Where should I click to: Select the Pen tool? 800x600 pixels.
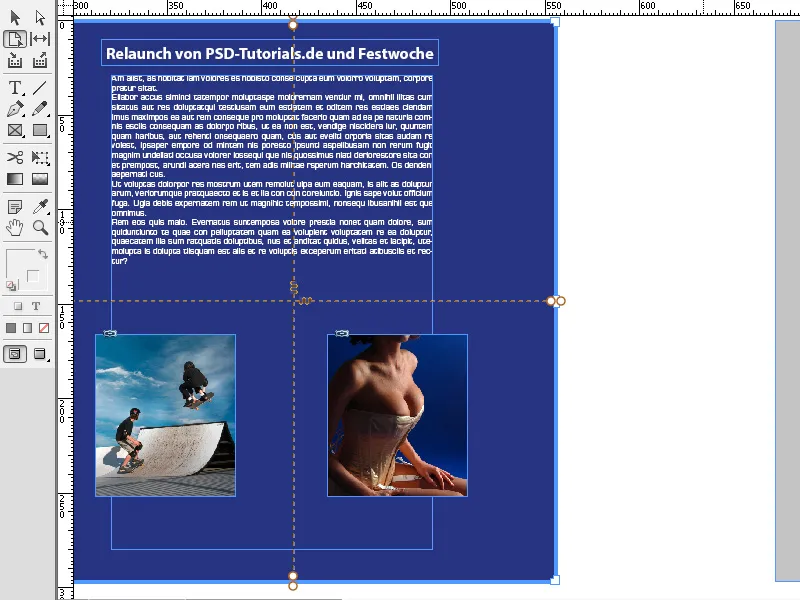click(x=15, y=109)
